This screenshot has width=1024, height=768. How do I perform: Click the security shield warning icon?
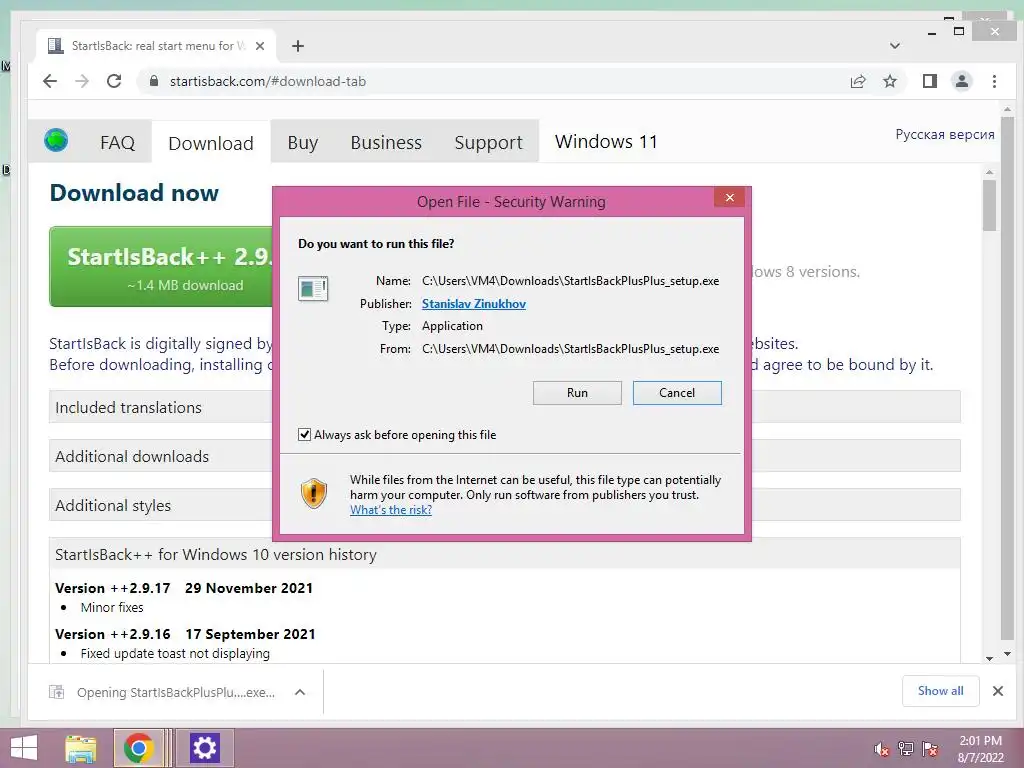313,493
